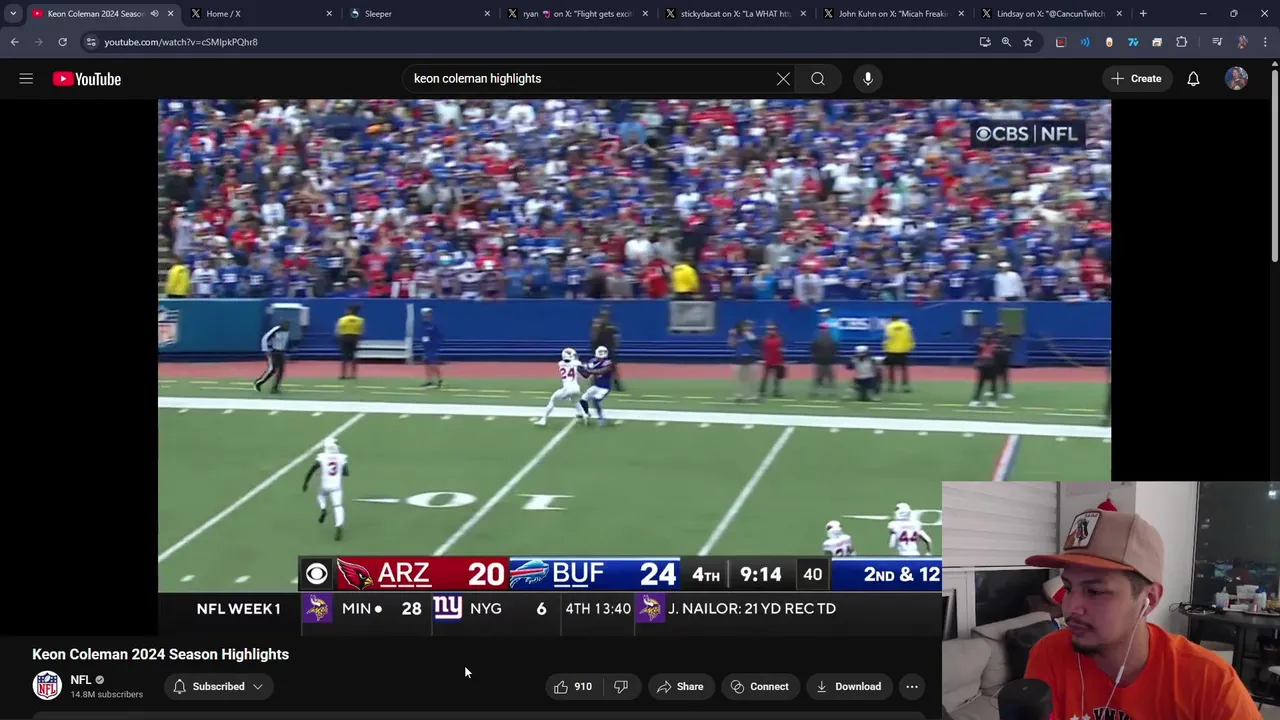Clear the search box with the X
This screenshot has width=1280, height=720.
tap(783, 79)
